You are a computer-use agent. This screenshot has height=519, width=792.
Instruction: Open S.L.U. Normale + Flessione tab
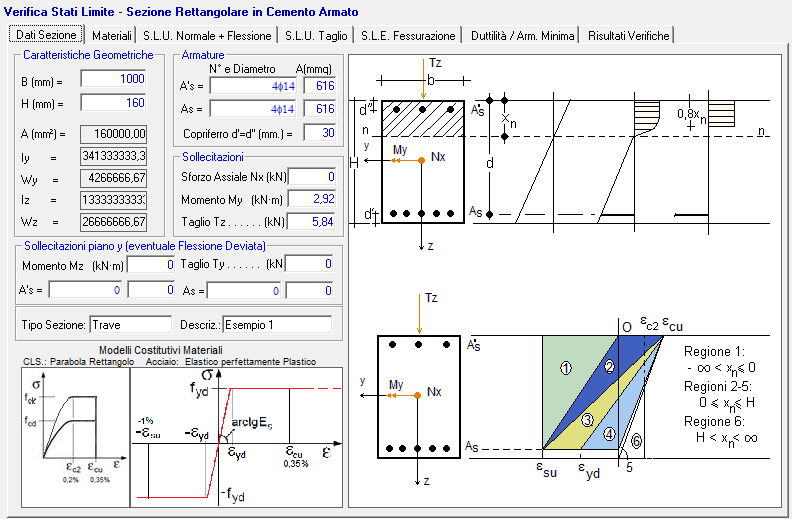tap(207, 35)
